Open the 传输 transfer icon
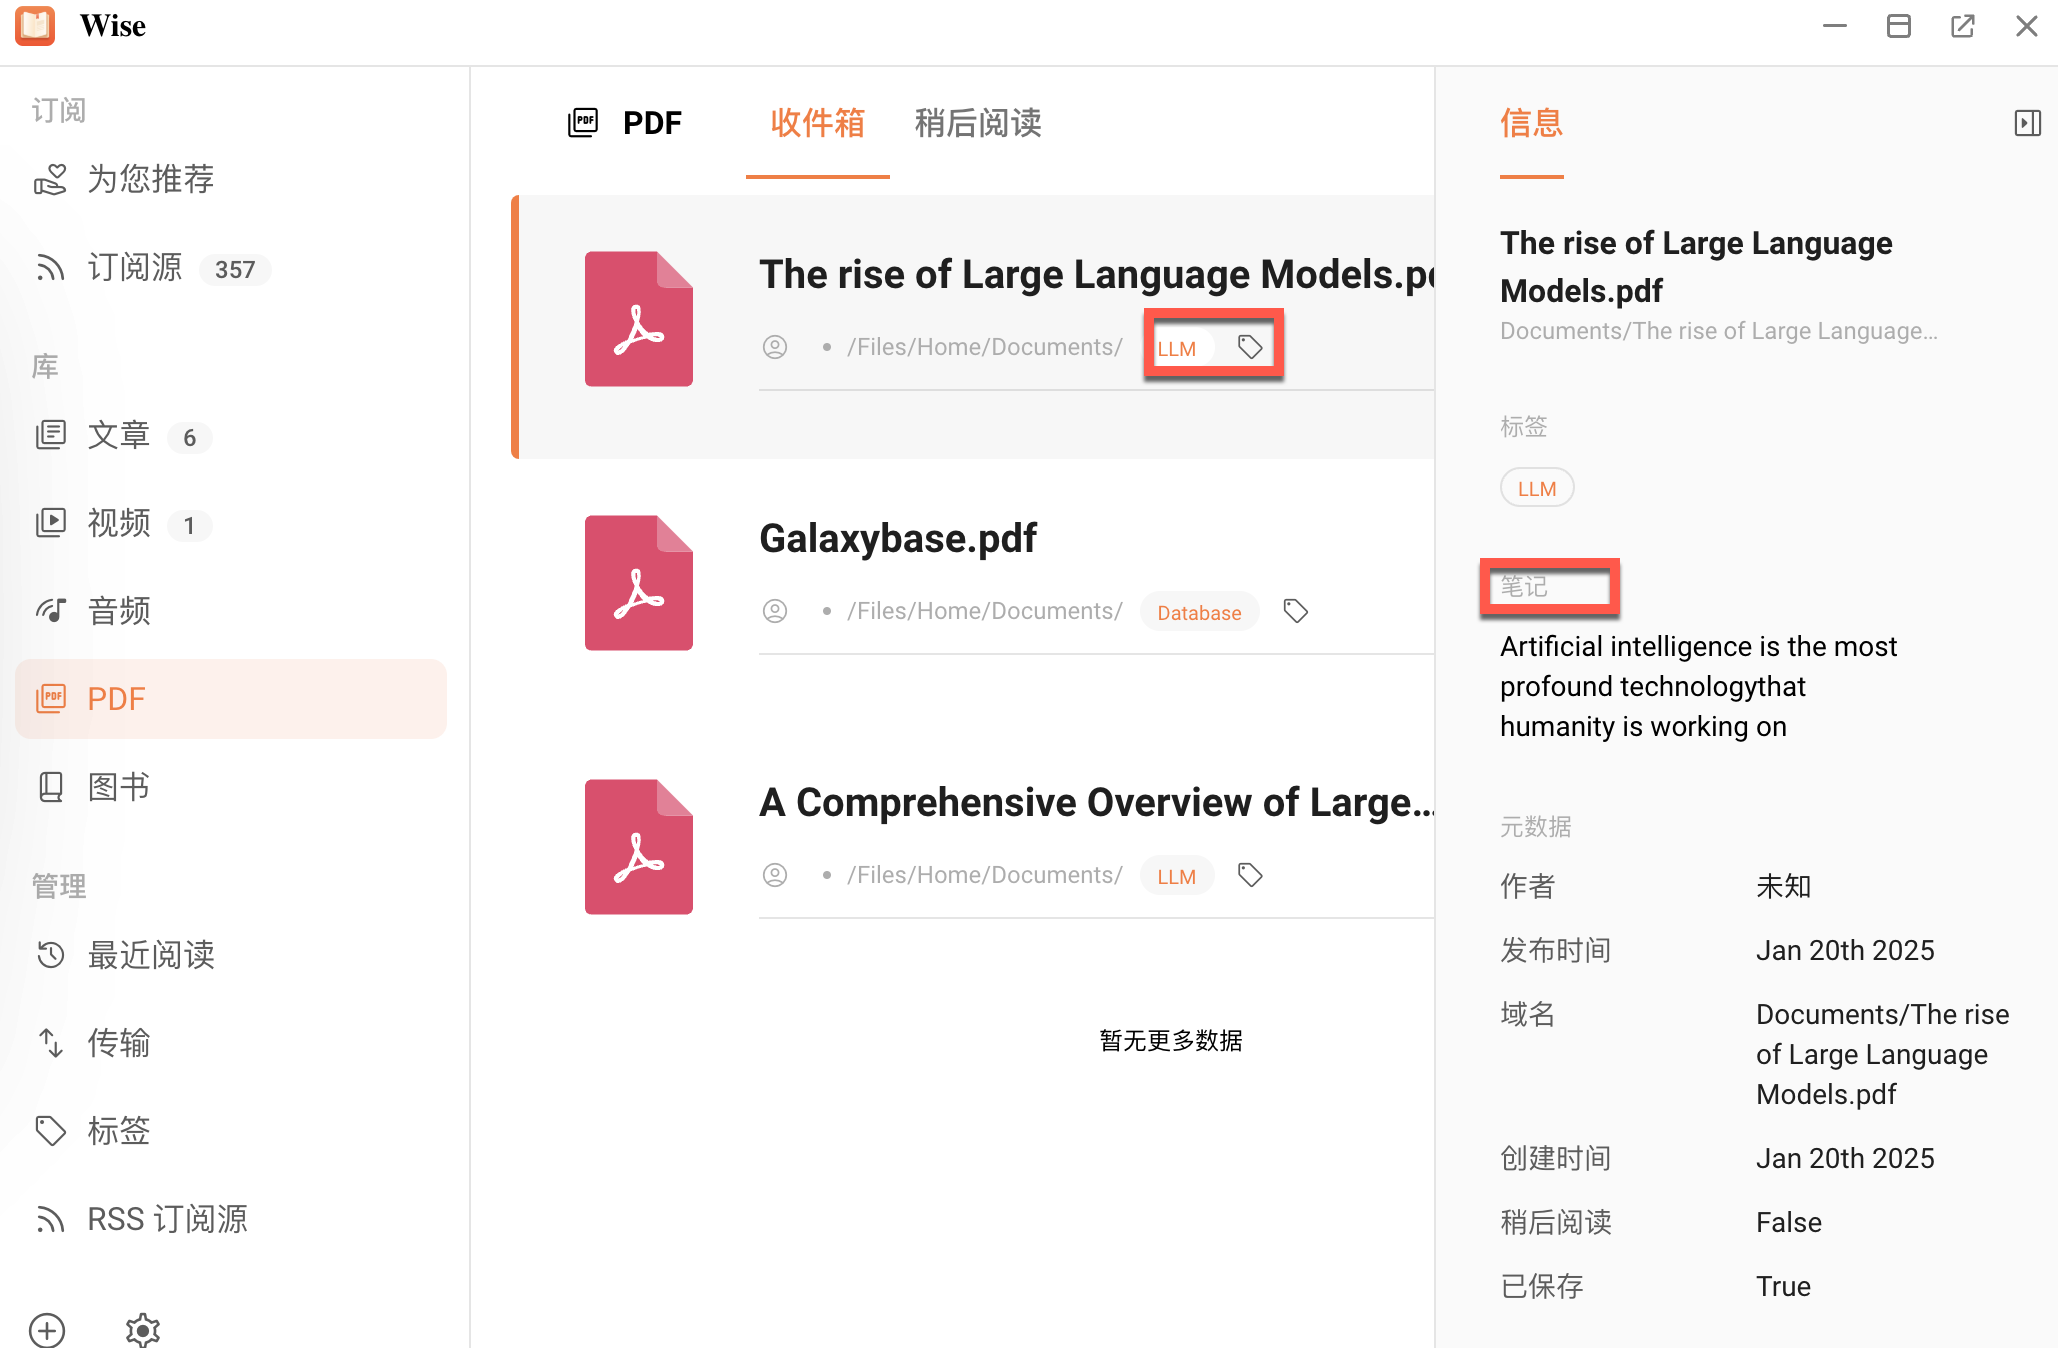Viewport: 2058px width, 1348px height. 53,1043
